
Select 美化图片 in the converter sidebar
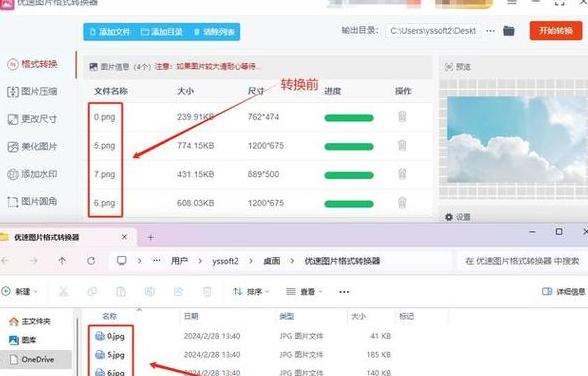tap(33, 147)
